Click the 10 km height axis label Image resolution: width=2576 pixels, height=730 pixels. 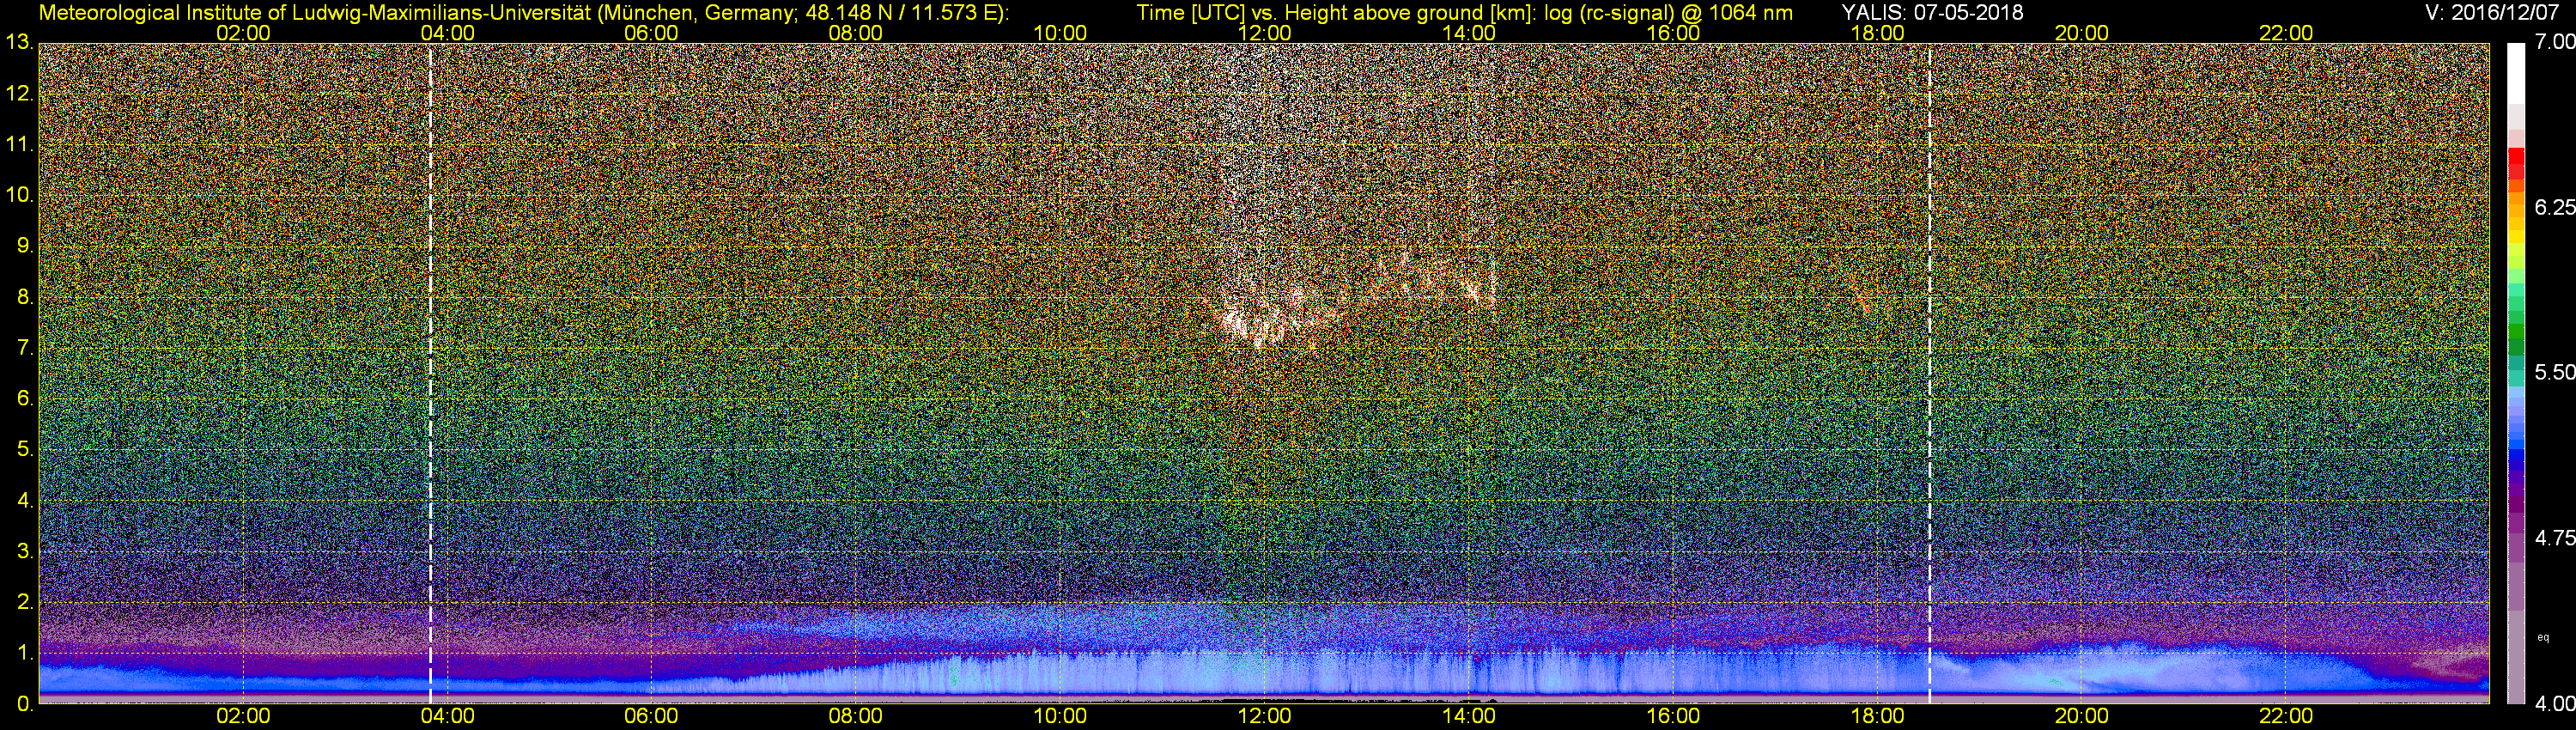(x=19, y=196)
